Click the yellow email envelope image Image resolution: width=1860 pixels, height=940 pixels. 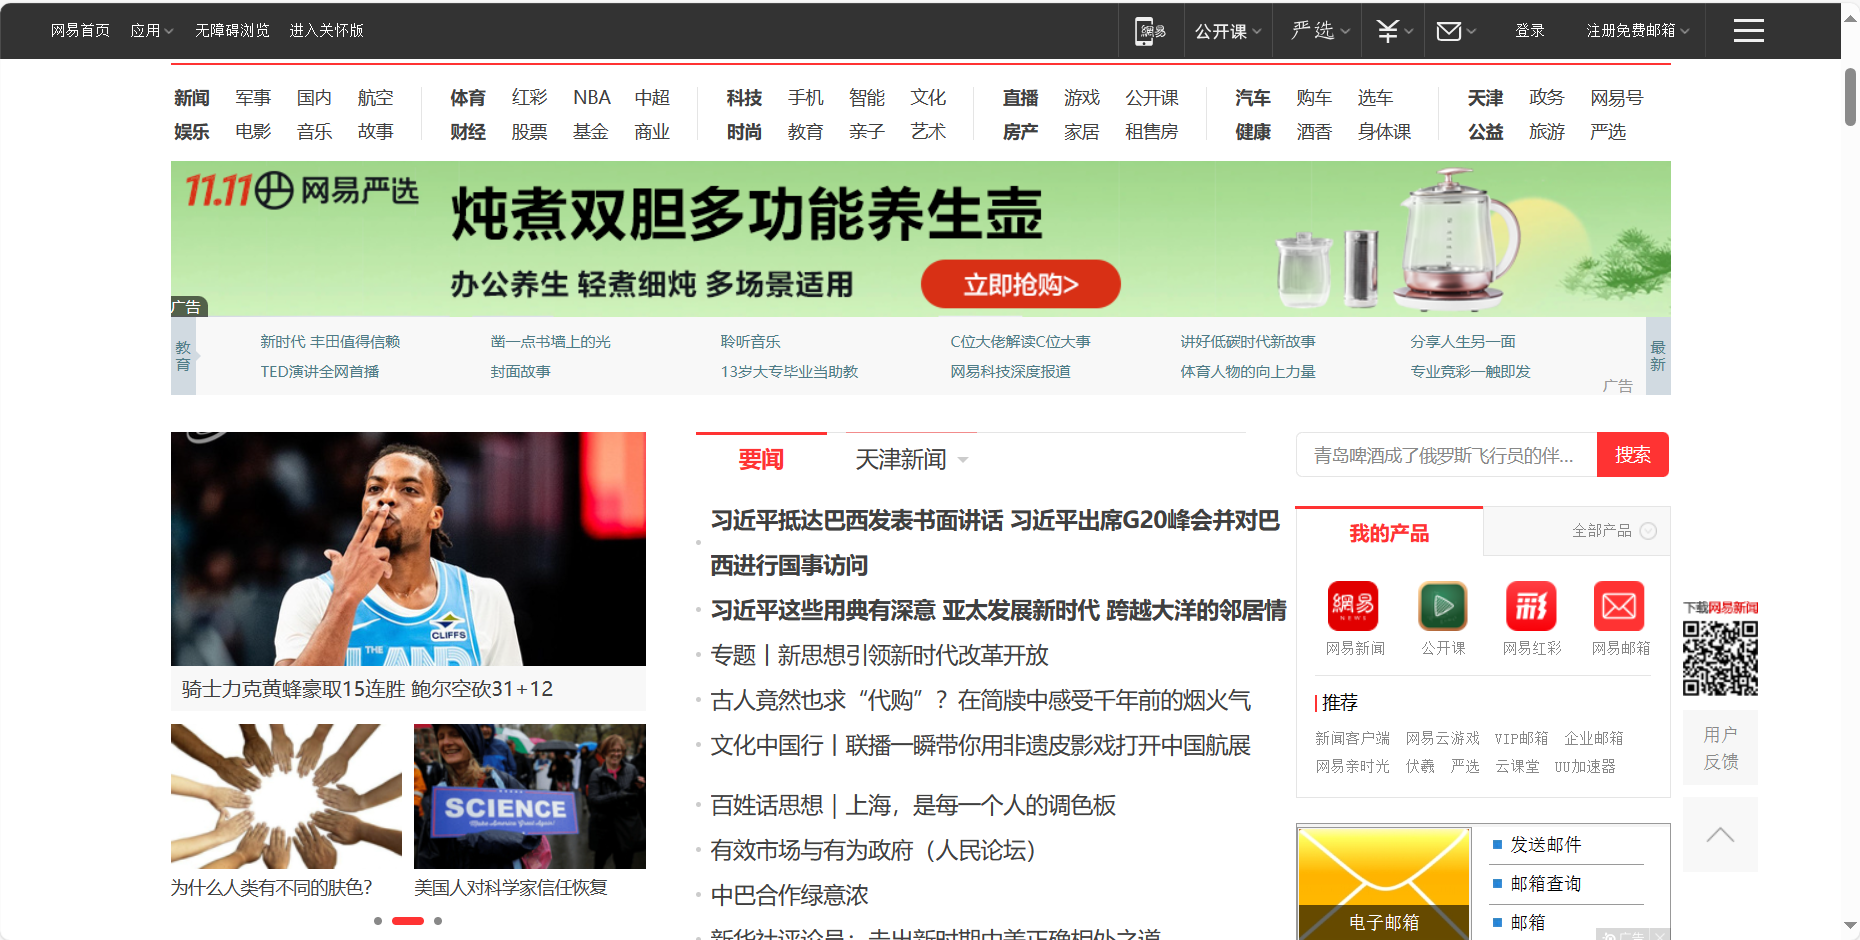pyautogui.click(x=1383, y=870)
